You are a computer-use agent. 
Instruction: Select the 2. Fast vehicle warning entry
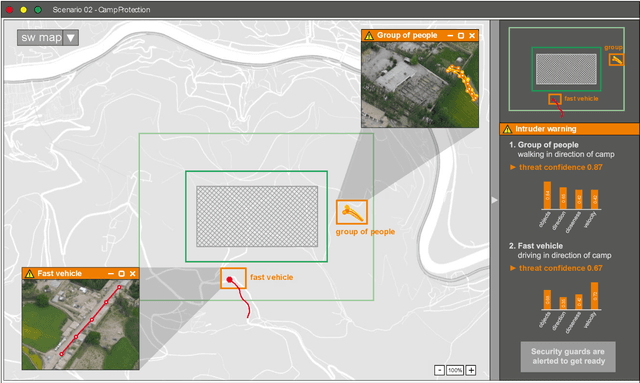560,250
